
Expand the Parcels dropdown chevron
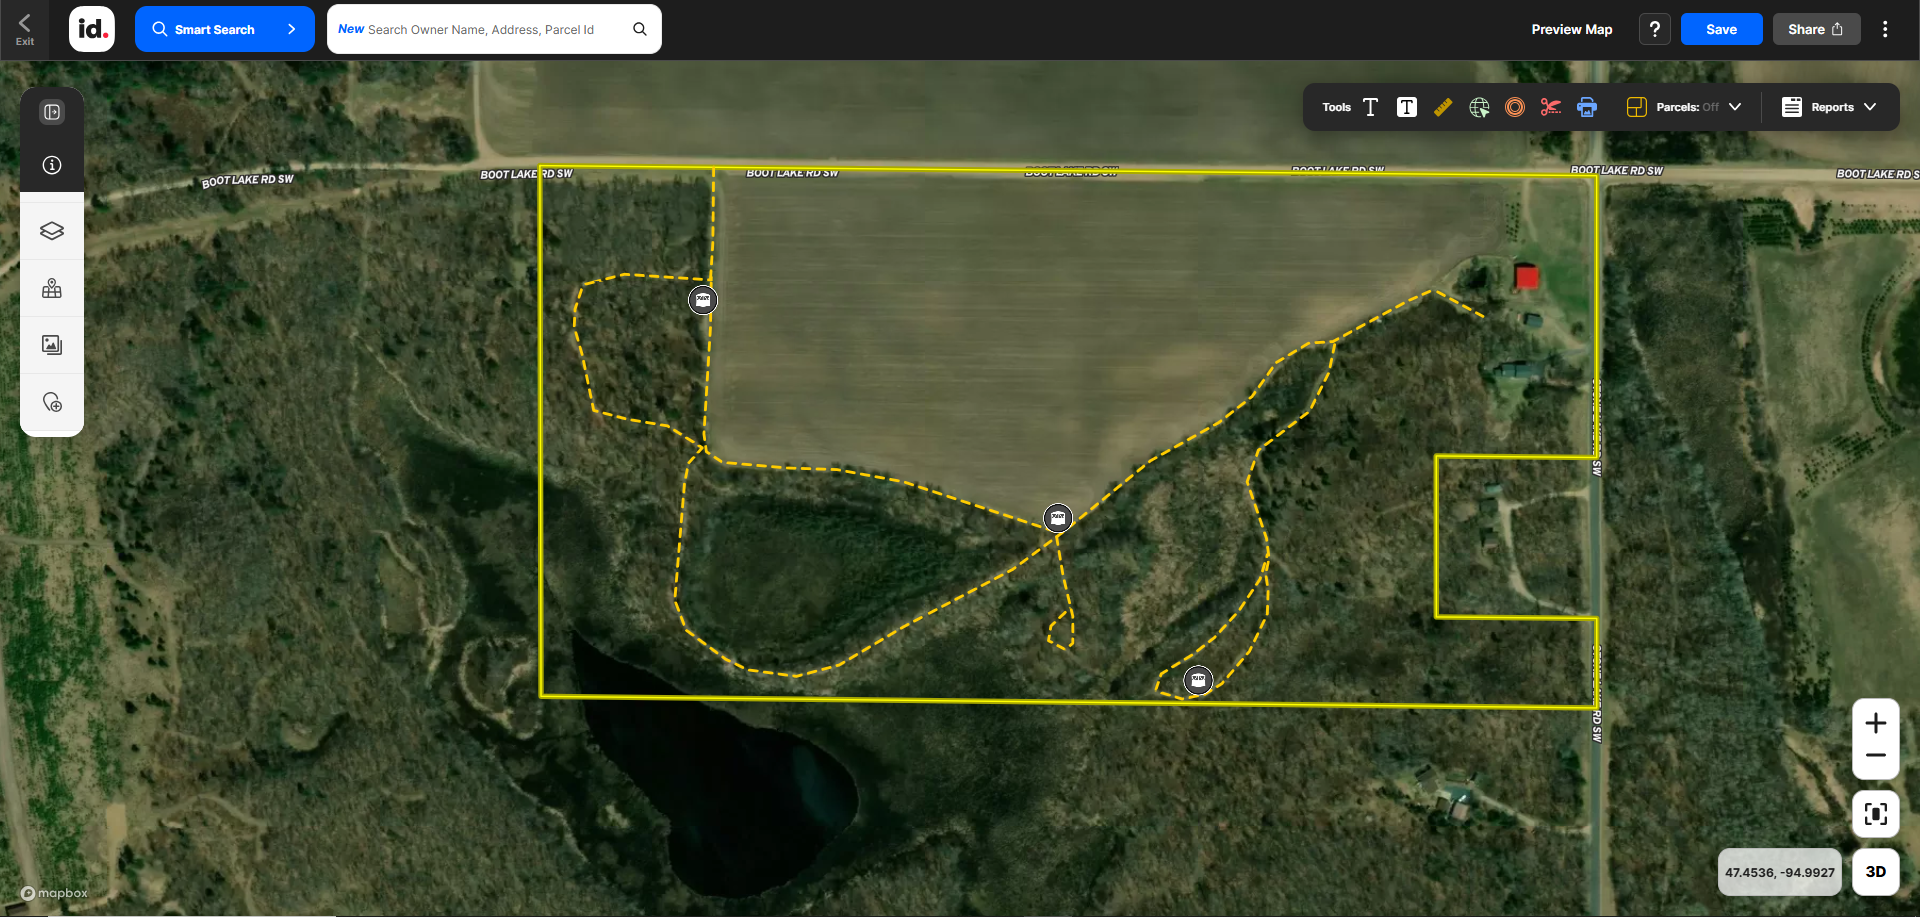1735,107
